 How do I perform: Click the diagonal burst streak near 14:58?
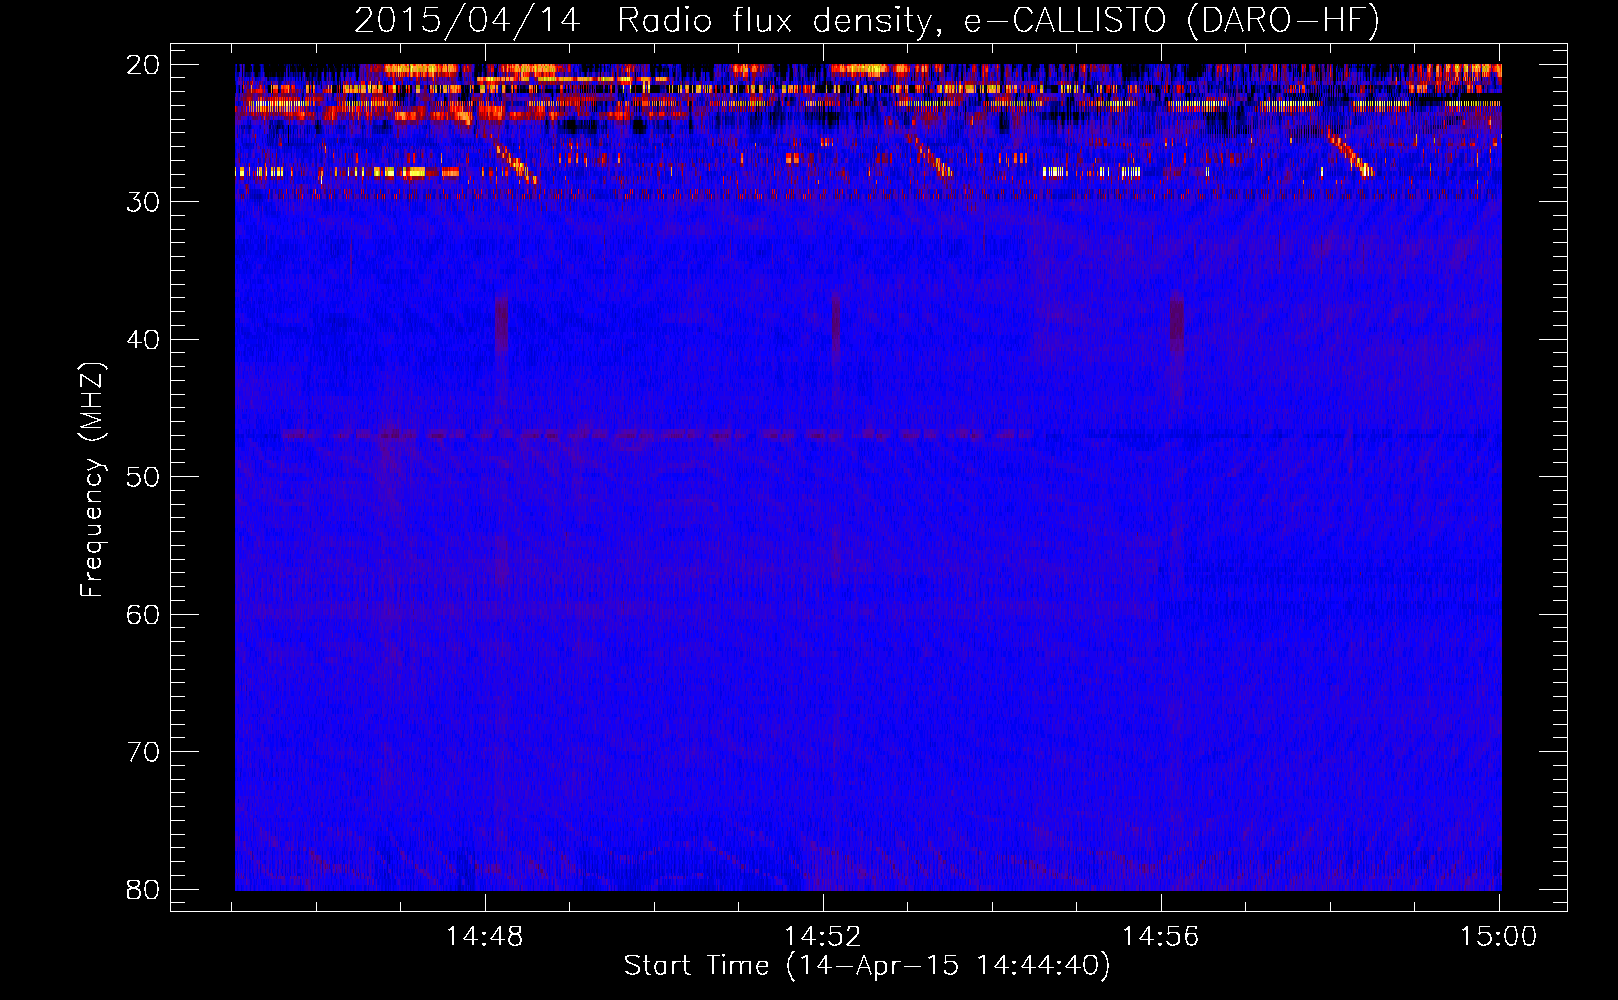pyautogui.click(x=1350, y=153)
